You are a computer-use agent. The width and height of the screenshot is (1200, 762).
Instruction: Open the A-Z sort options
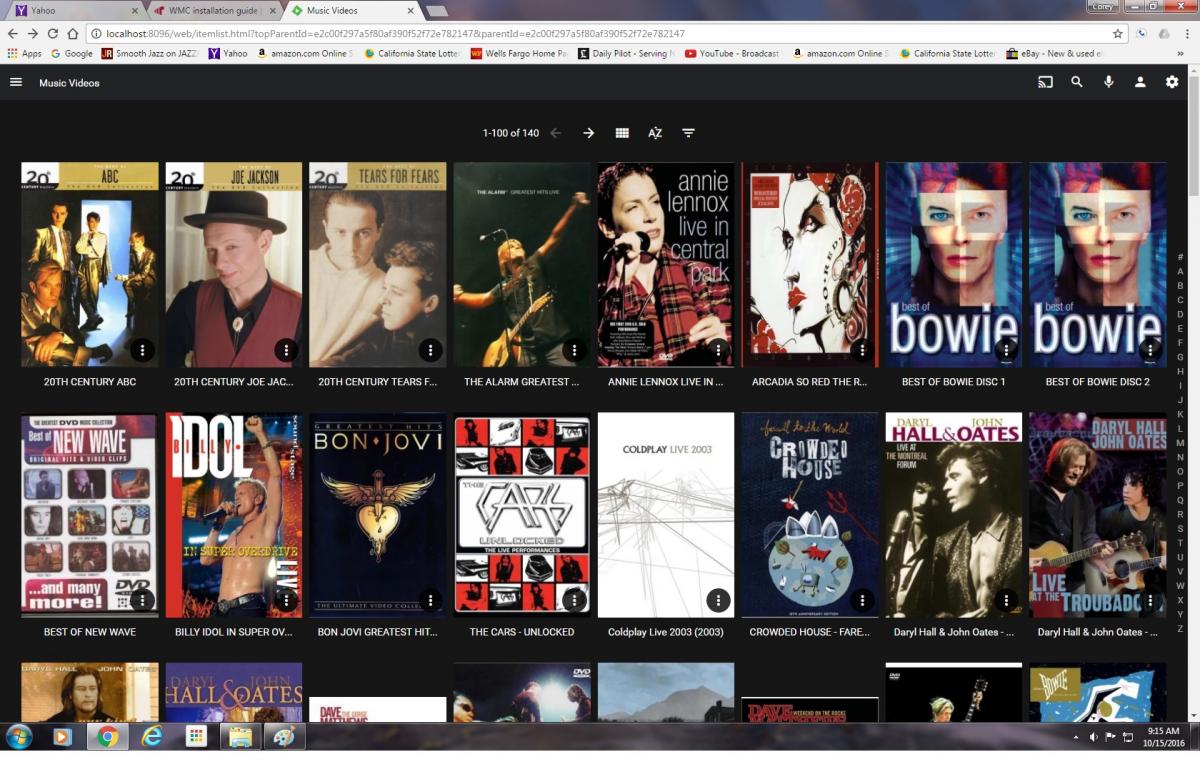pos(655,133)
